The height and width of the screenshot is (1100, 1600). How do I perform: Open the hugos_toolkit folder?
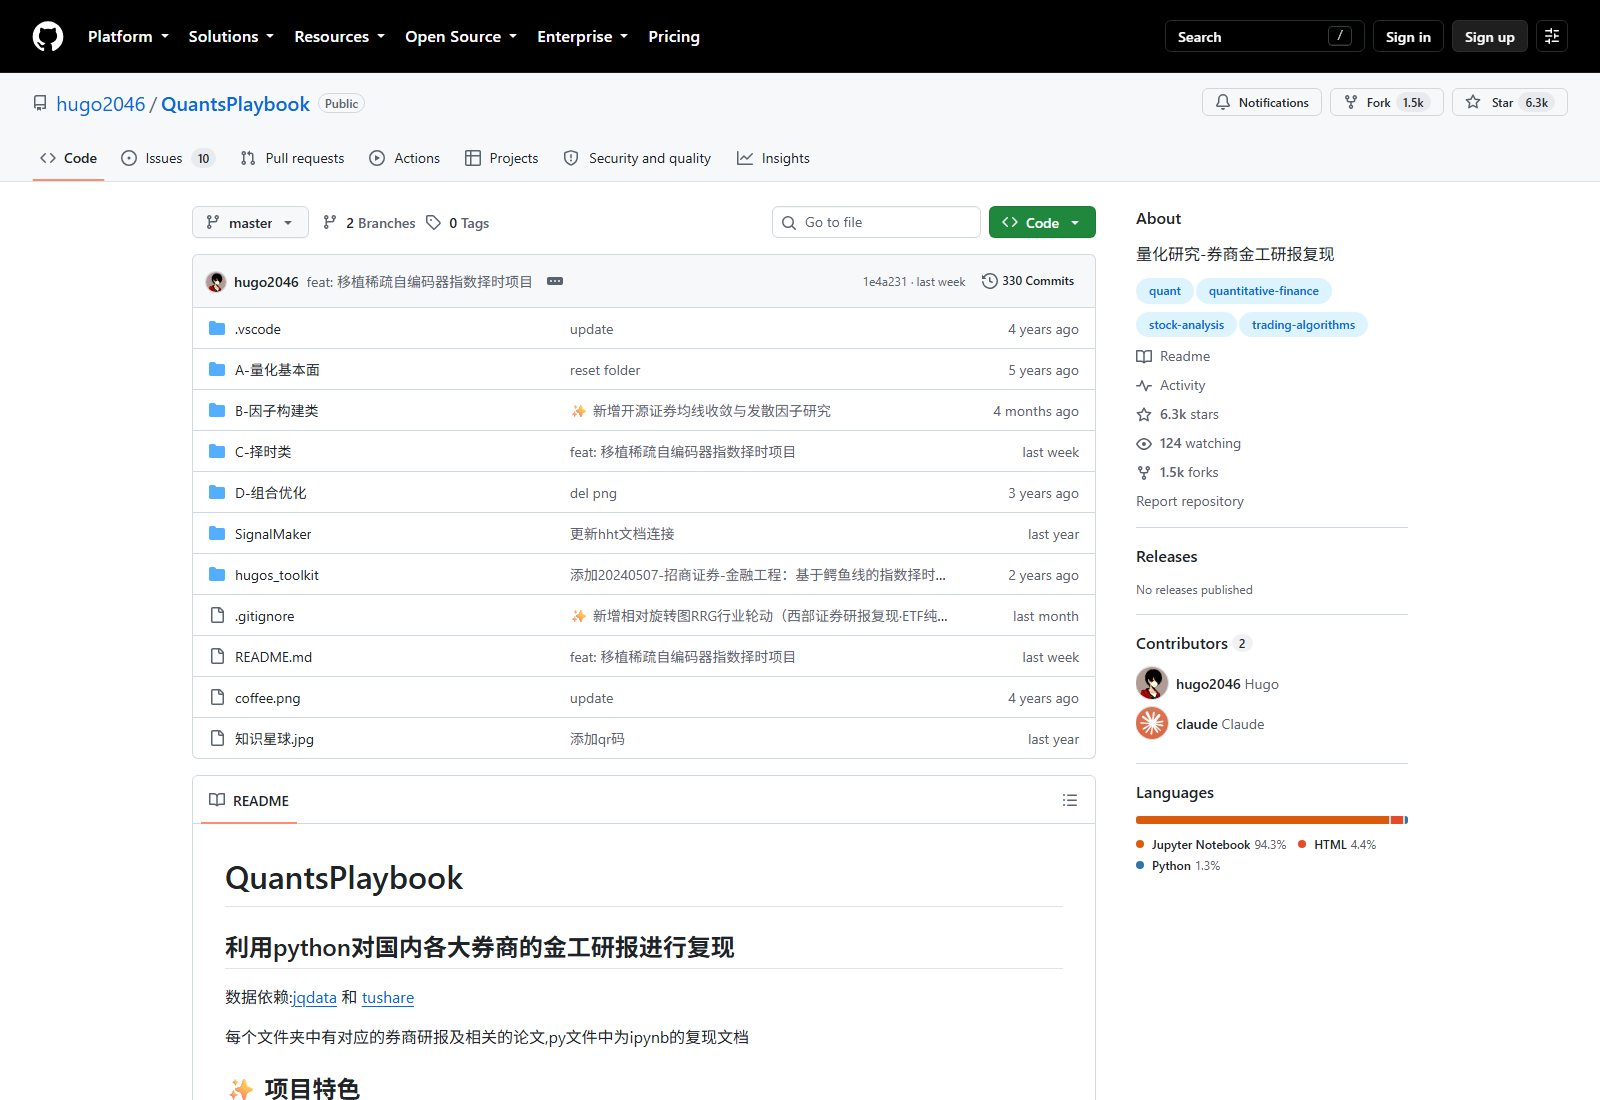tap(277, 575)
